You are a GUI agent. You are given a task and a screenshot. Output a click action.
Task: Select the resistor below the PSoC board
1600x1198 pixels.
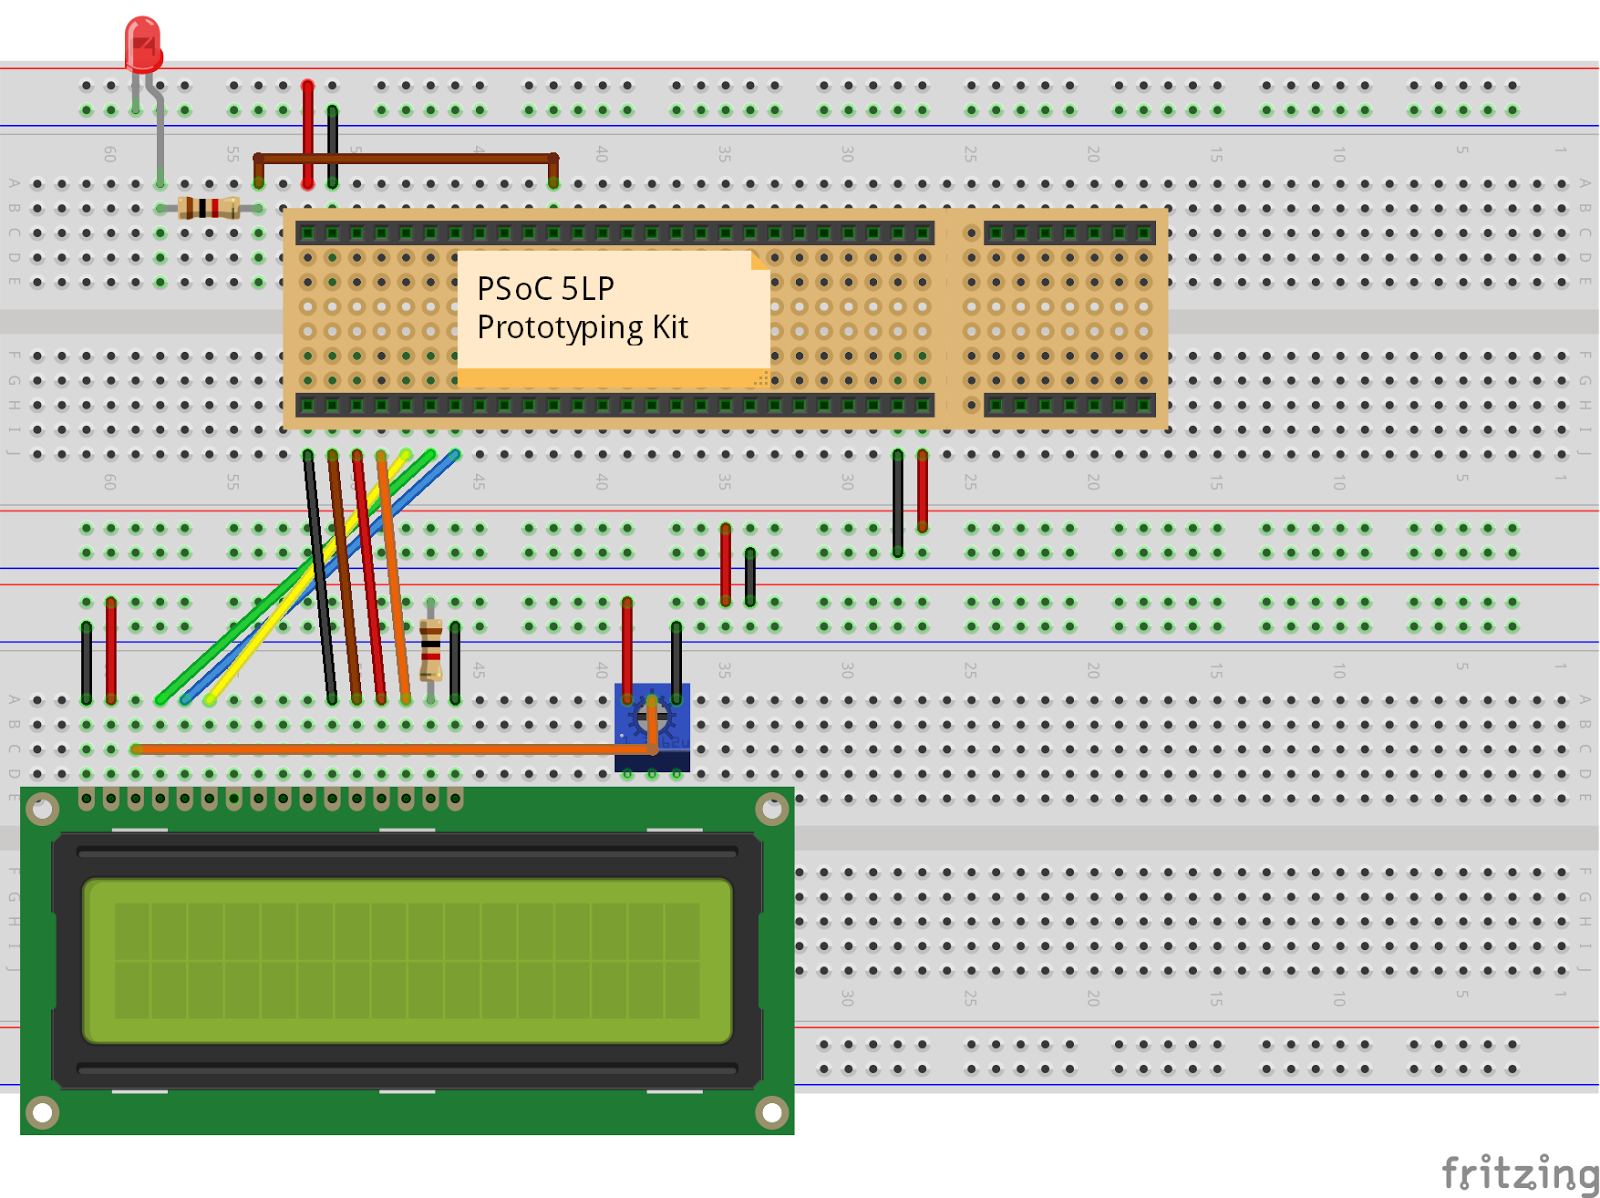tap(433, 648)
